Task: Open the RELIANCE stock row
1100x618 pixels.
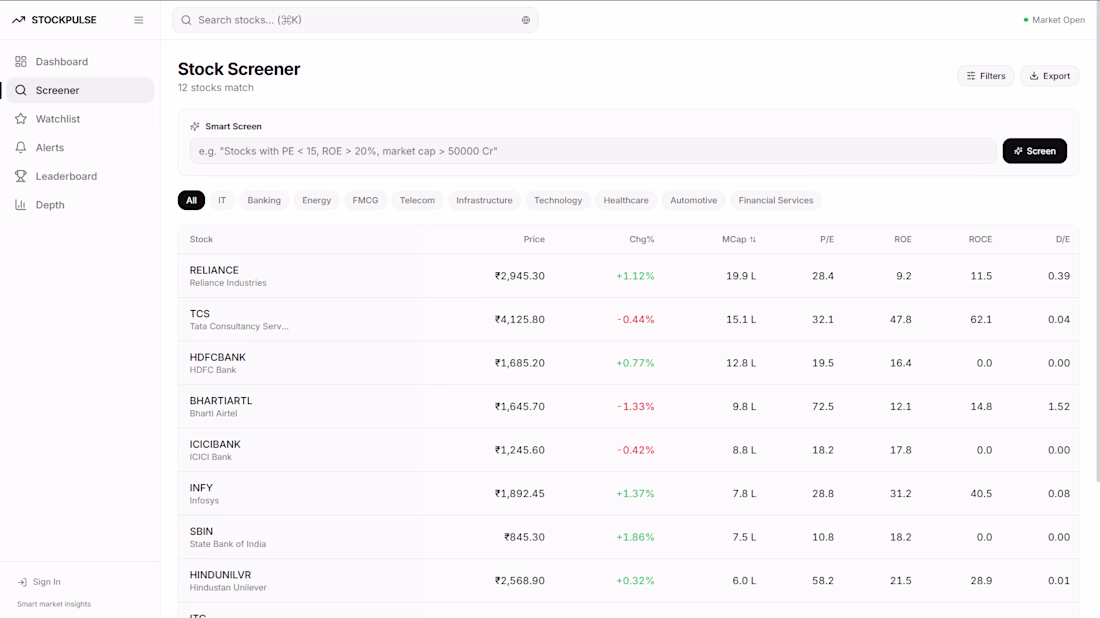Action: click(629, 276)
